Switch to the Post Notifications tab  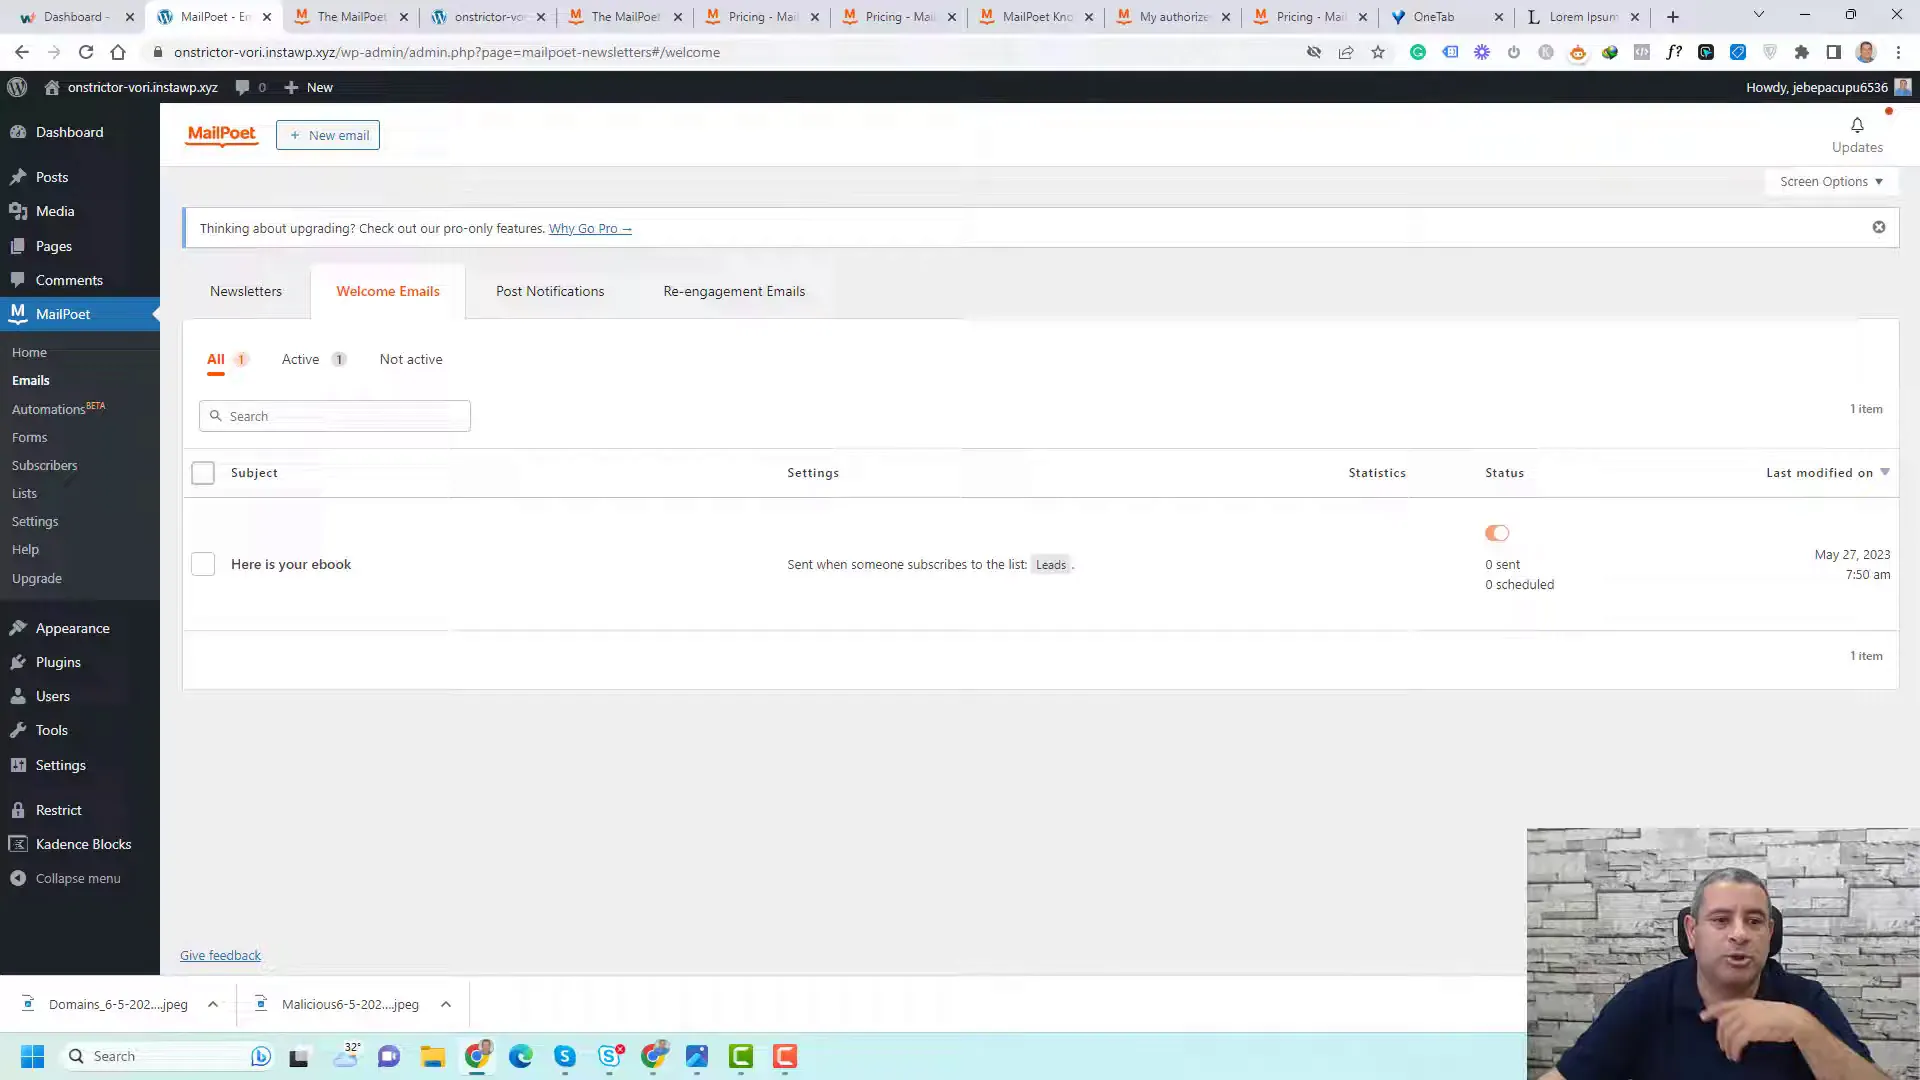coord(550,291)
